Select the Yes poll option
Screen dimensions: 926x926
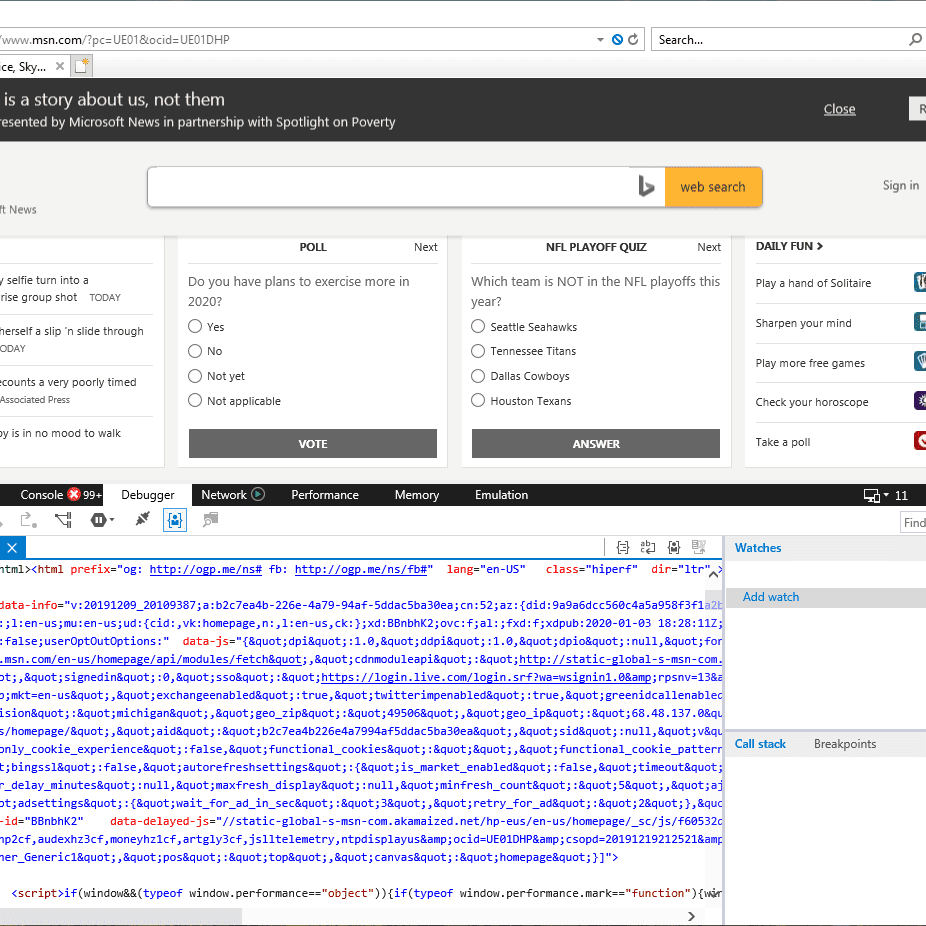[195, 326]
